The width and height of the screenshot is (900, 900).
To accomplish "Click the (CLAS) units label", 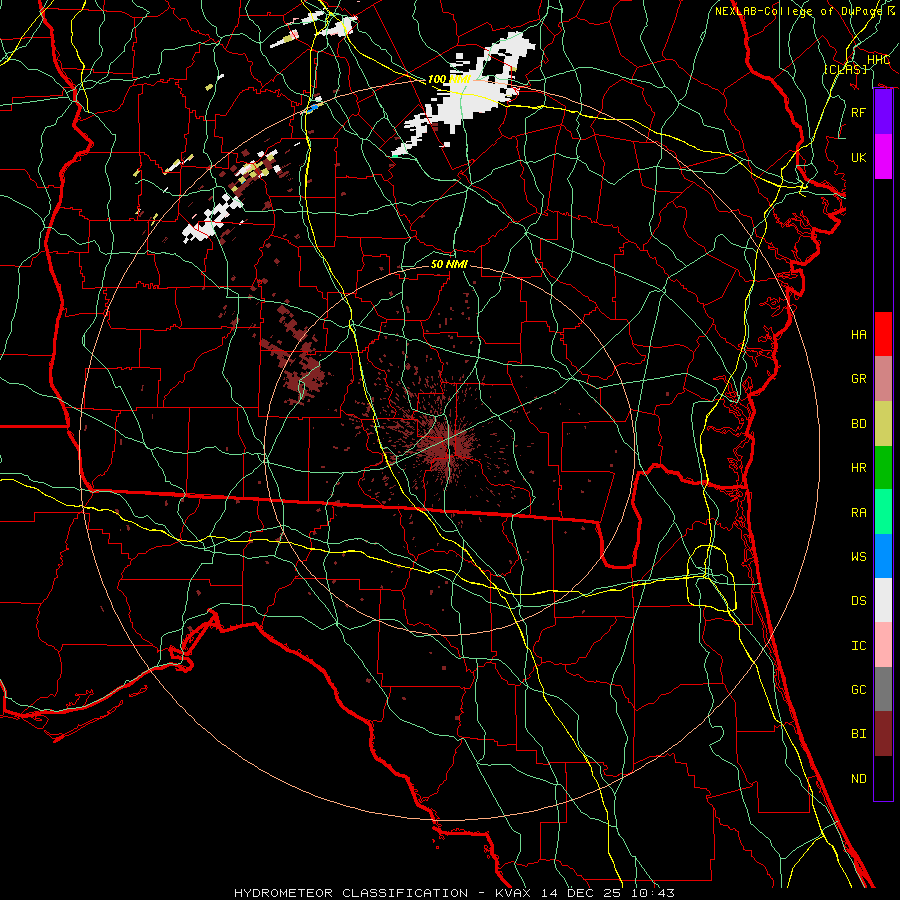I will click(x=845, y=69).
